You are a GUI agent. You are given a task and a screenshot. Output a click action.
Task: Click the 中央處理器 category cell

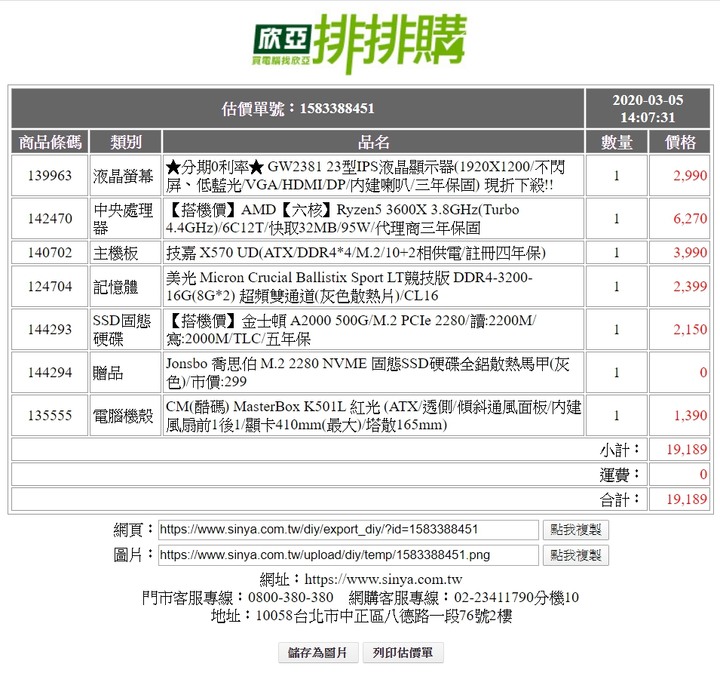(123, 219)
